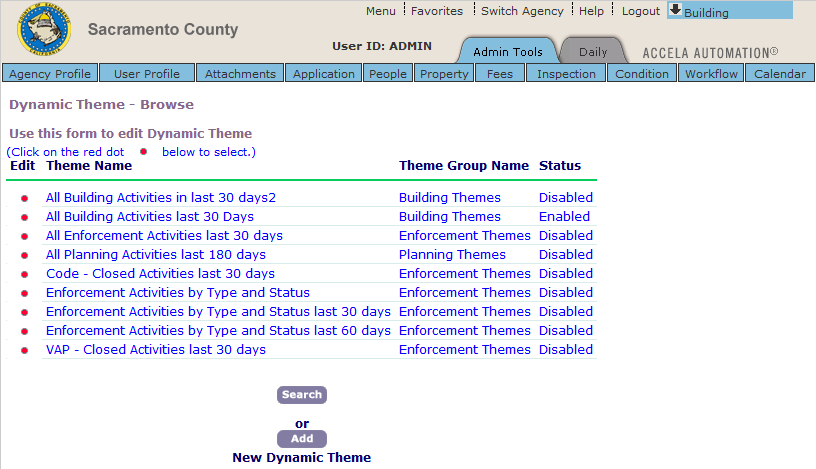This screenshot has width=816, height=469.
Task: Click red dot beside All Planning Activities last 180 days
Action: pyautogui.click(x=24, y=255)
